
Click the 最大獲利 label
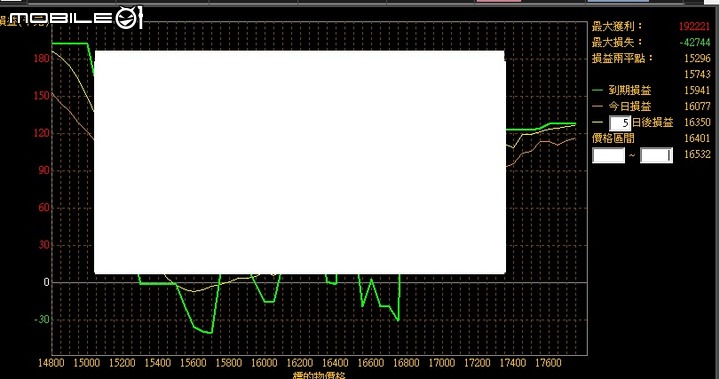(x=617, y=26)
